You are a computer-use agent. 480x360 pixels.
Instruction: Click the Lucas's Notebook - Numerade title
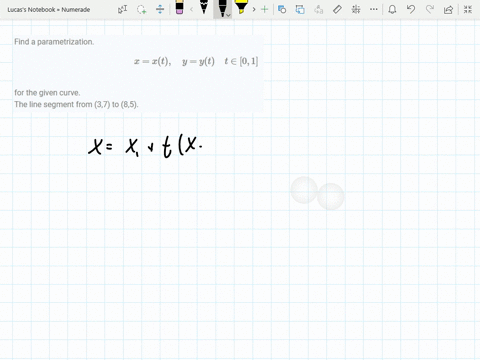coord(49,10)
